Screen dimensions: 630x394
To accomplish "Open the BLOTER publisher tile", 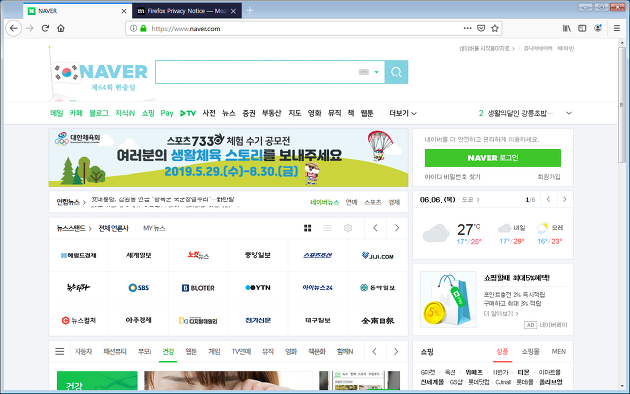I will [x=198, y=288].
